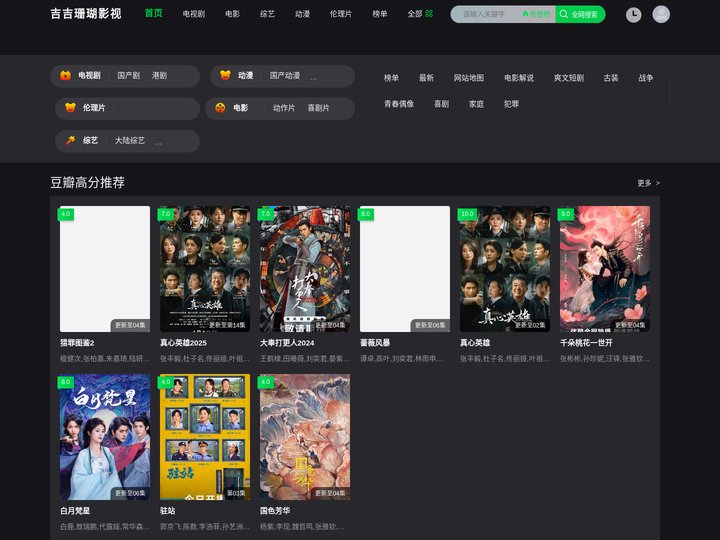Open the 榜单 nav item in top bar

click(379, 14)
